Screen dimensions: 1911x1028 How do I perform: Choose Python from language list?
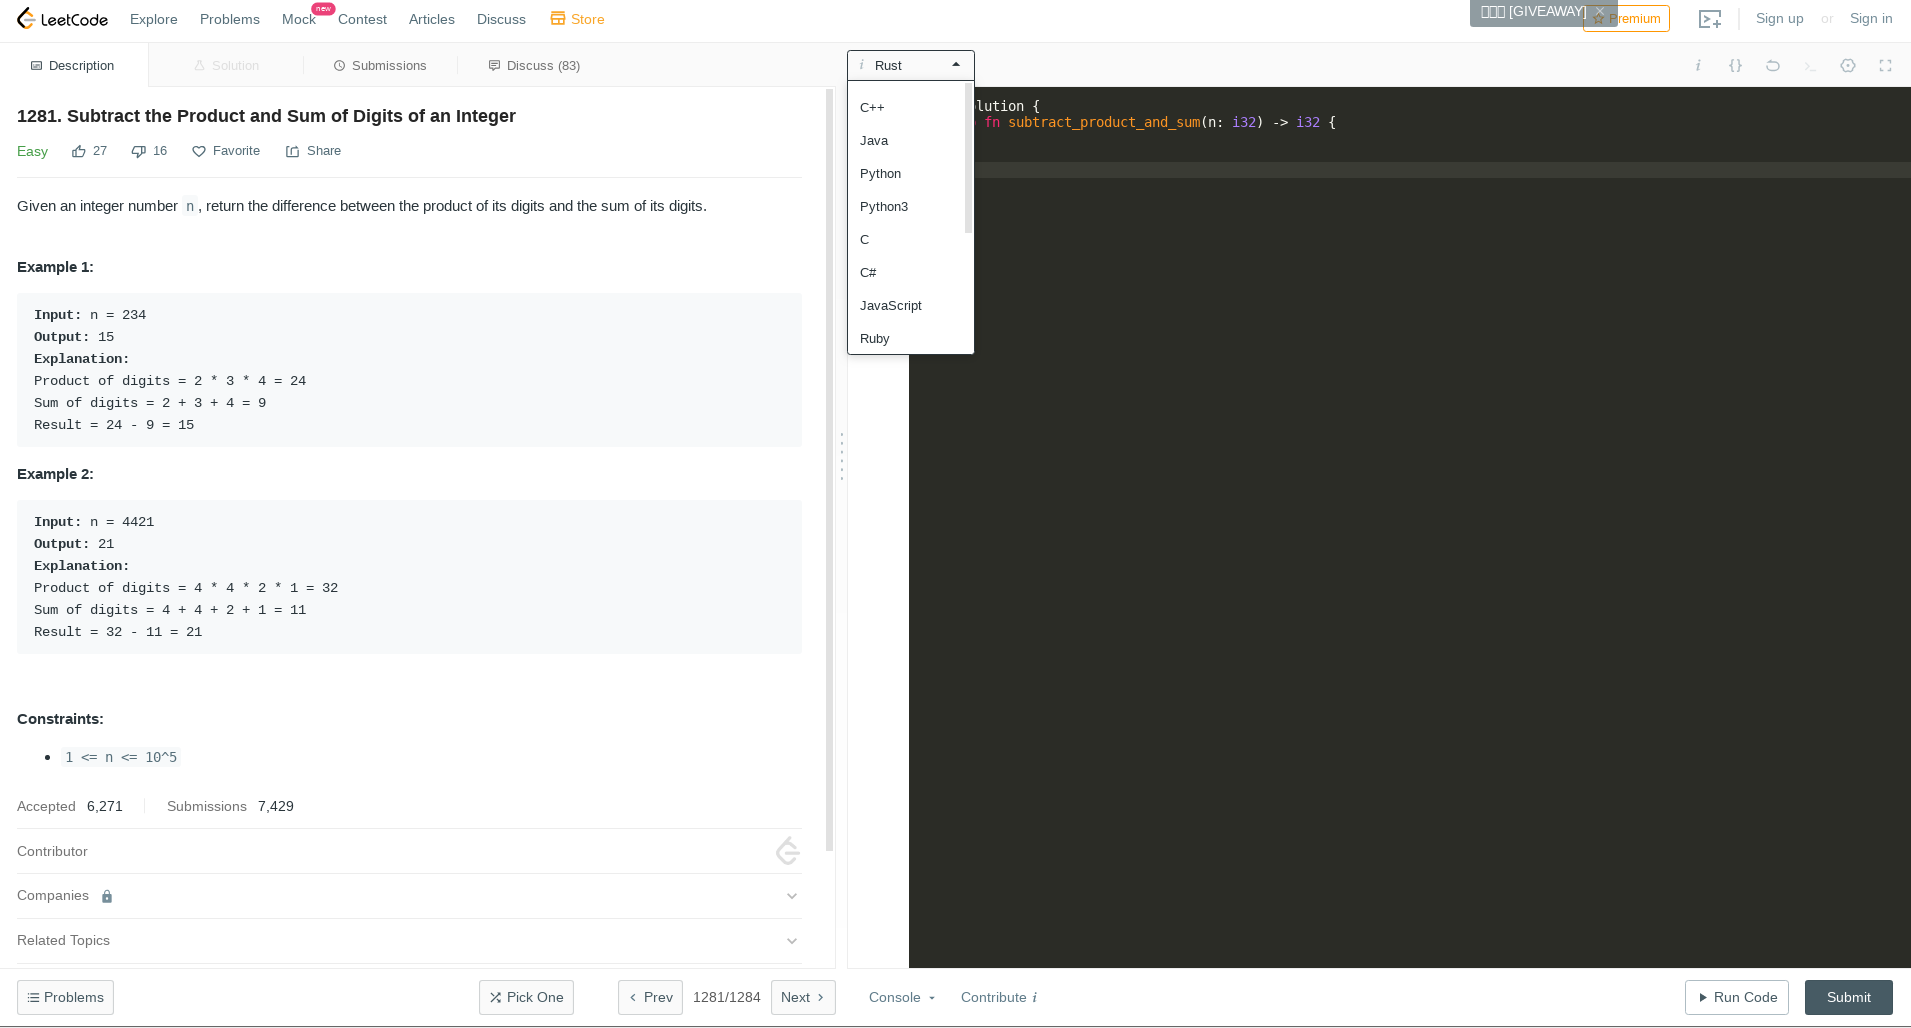click(906, 173)
